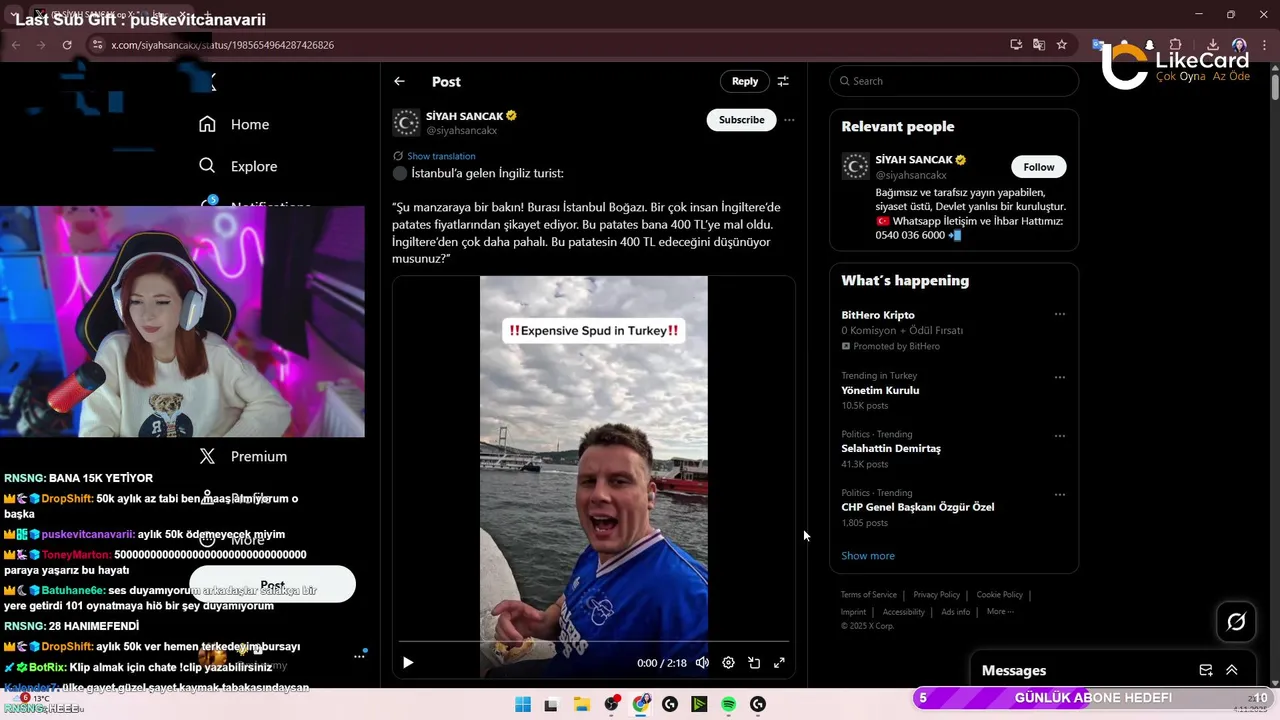1280x720 pixels.
Task: Click the Reply button
Action: click(745, 81)
